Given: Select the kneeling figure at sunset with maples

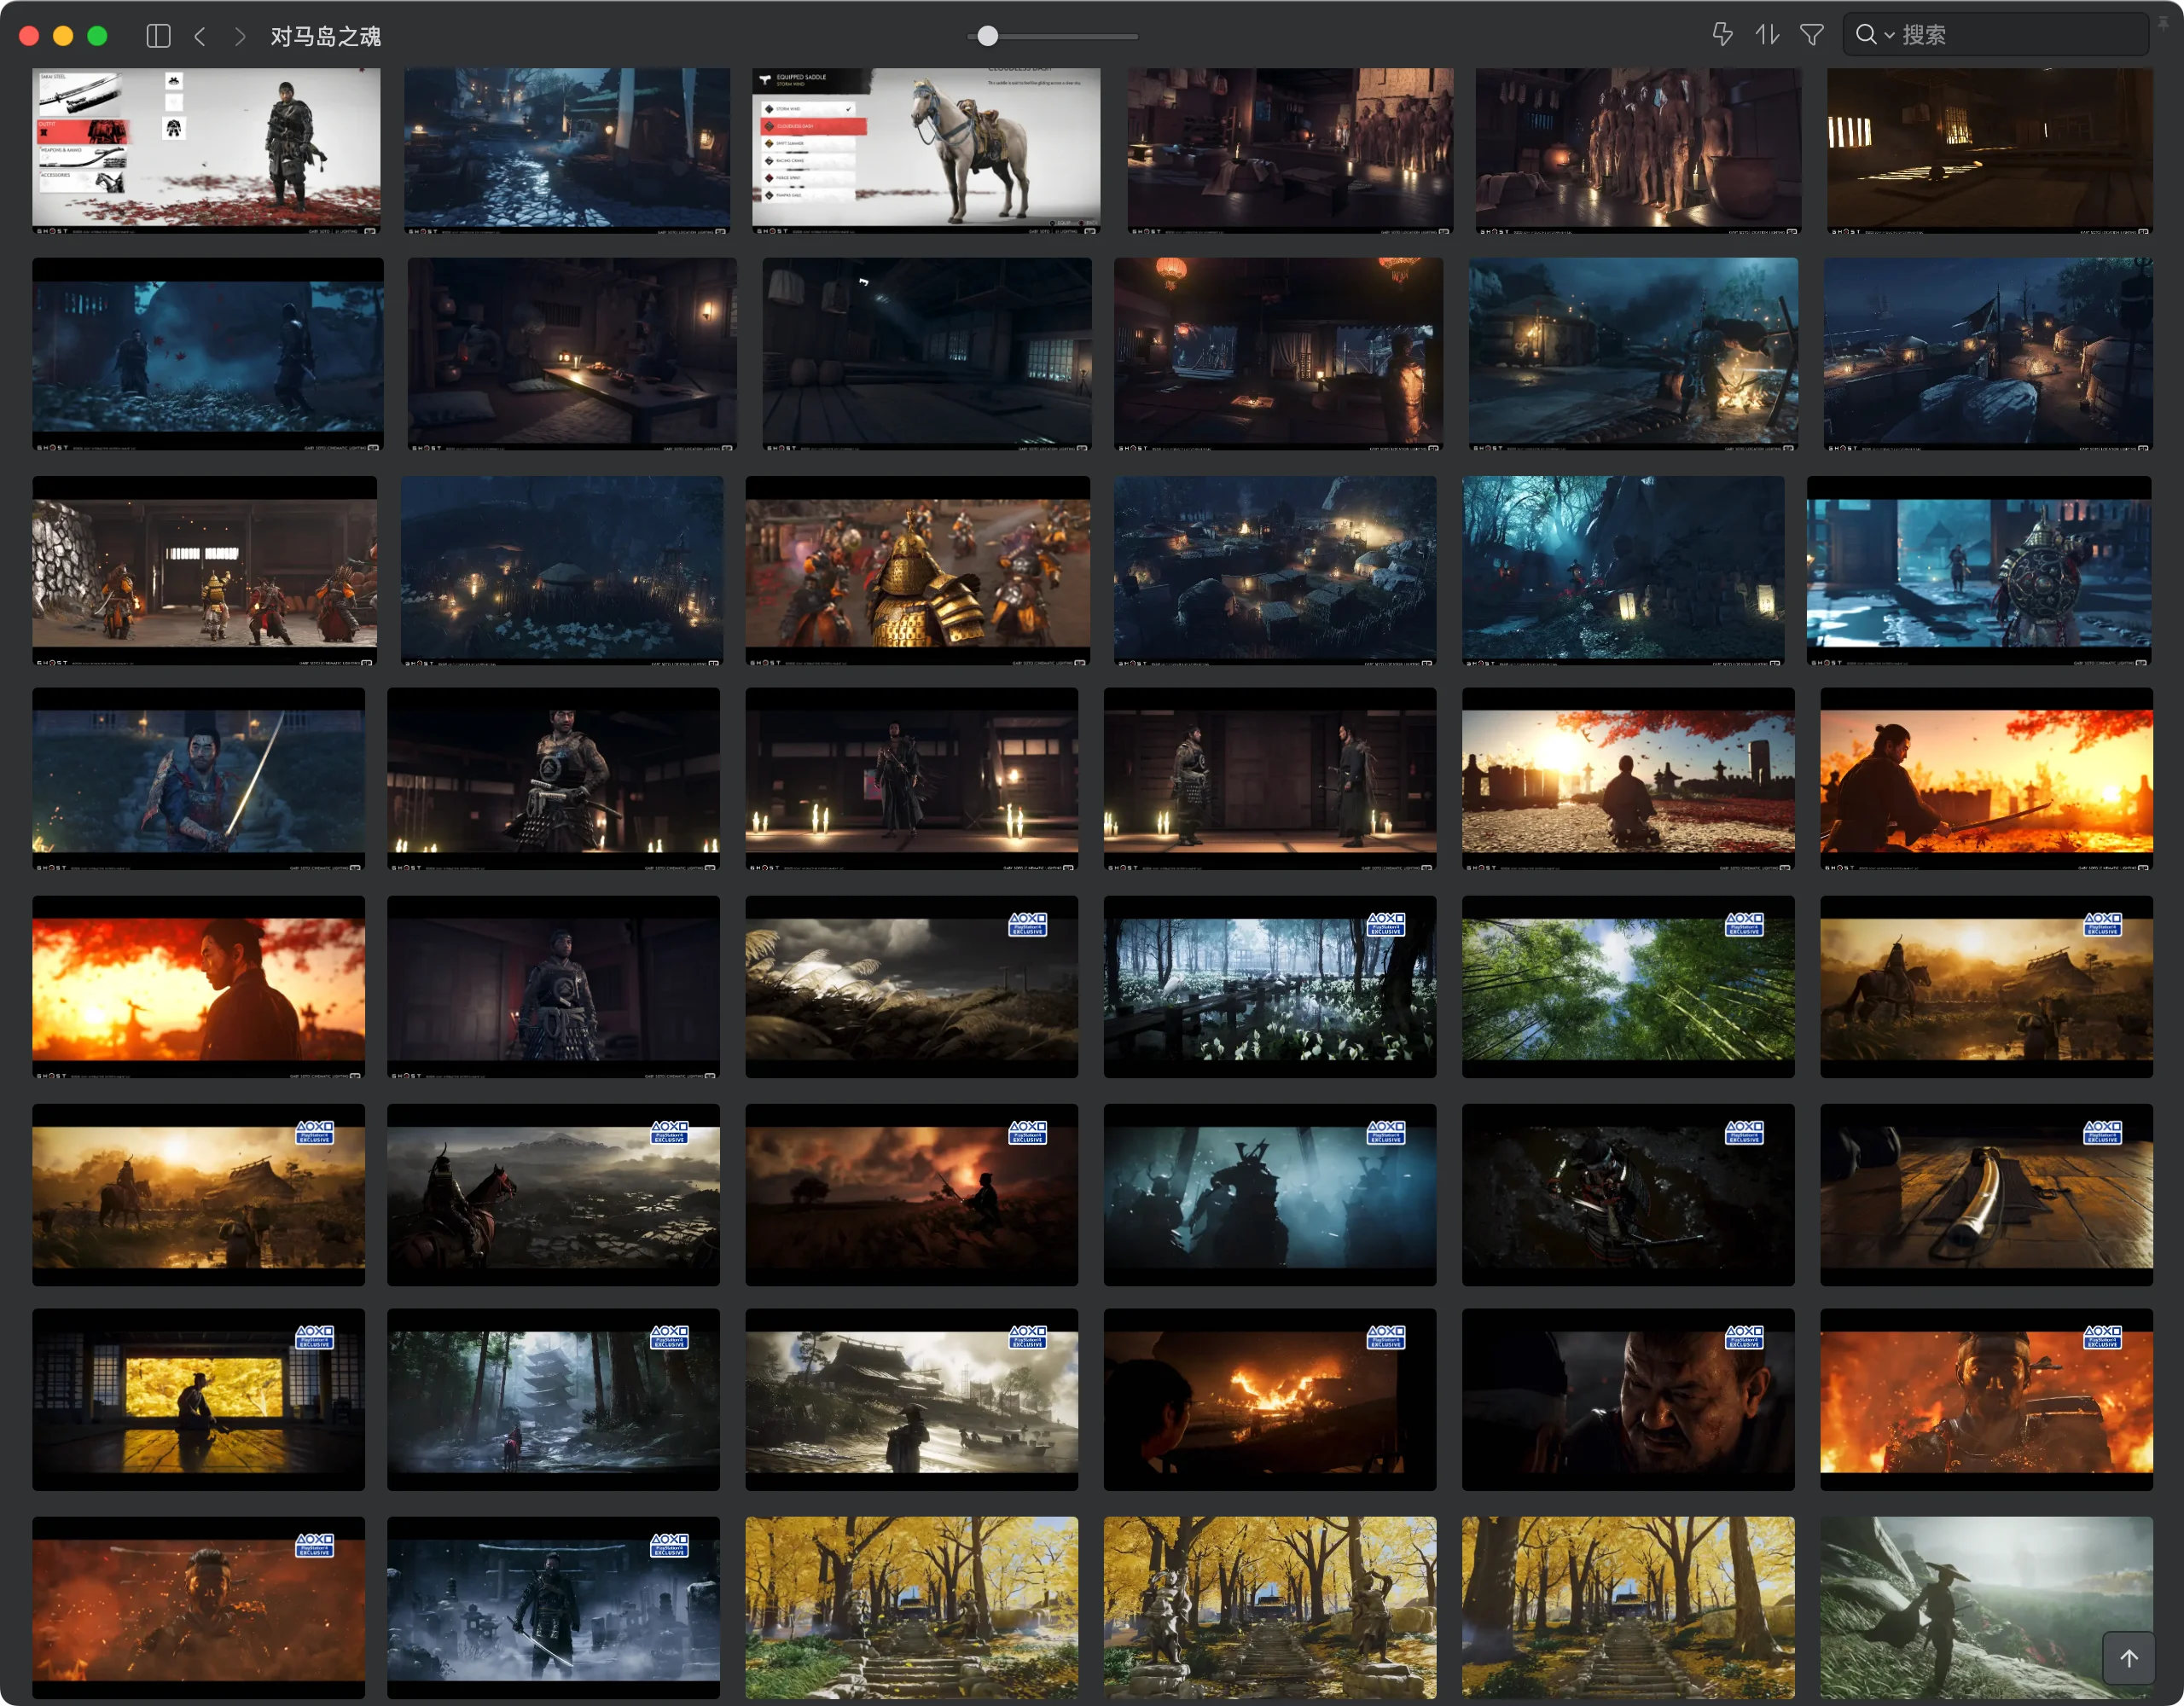Looking at the screenshot, I should [1628, 779].
